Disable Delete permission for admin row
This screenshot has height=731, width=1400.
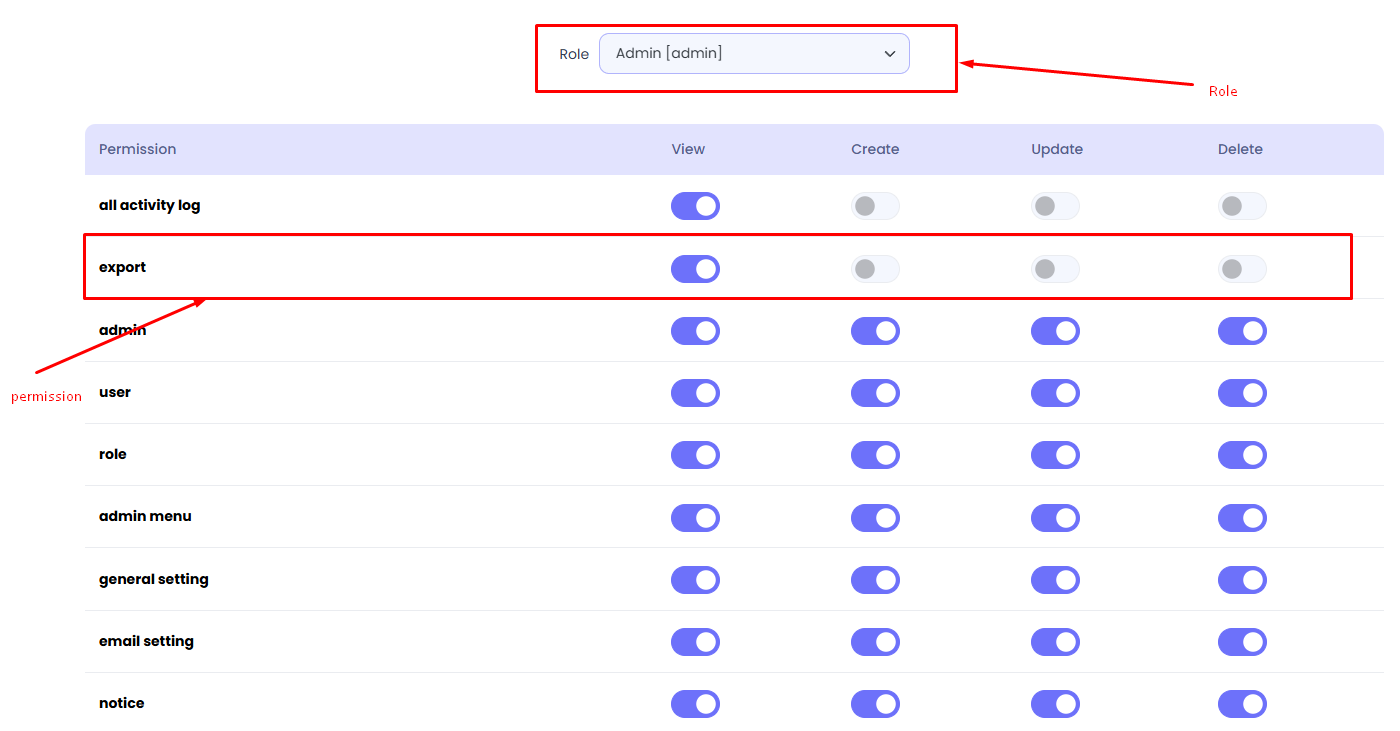(x=1242, y=331)
